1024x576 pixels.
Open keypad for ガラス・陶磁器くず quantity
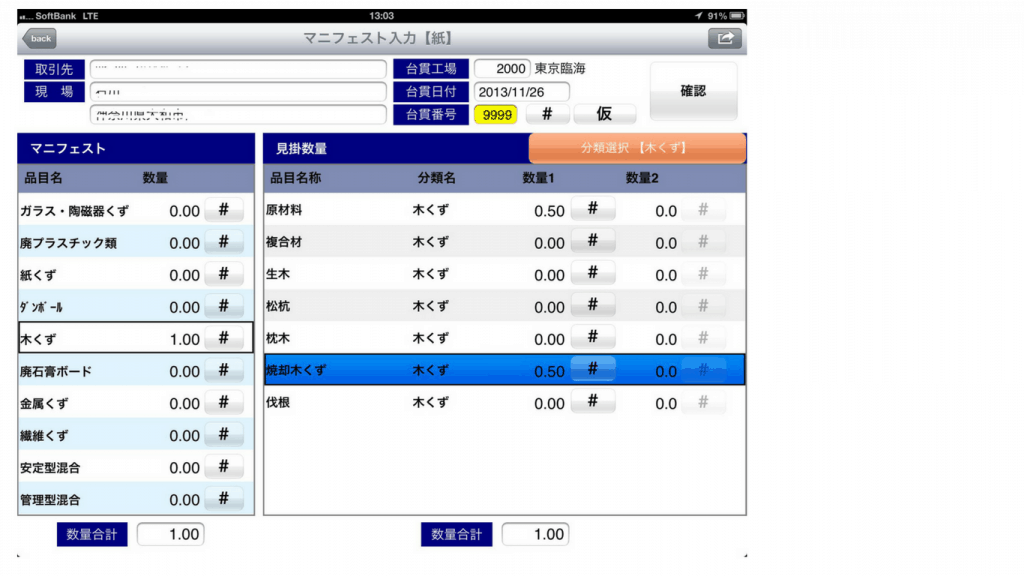pos(224,211)
